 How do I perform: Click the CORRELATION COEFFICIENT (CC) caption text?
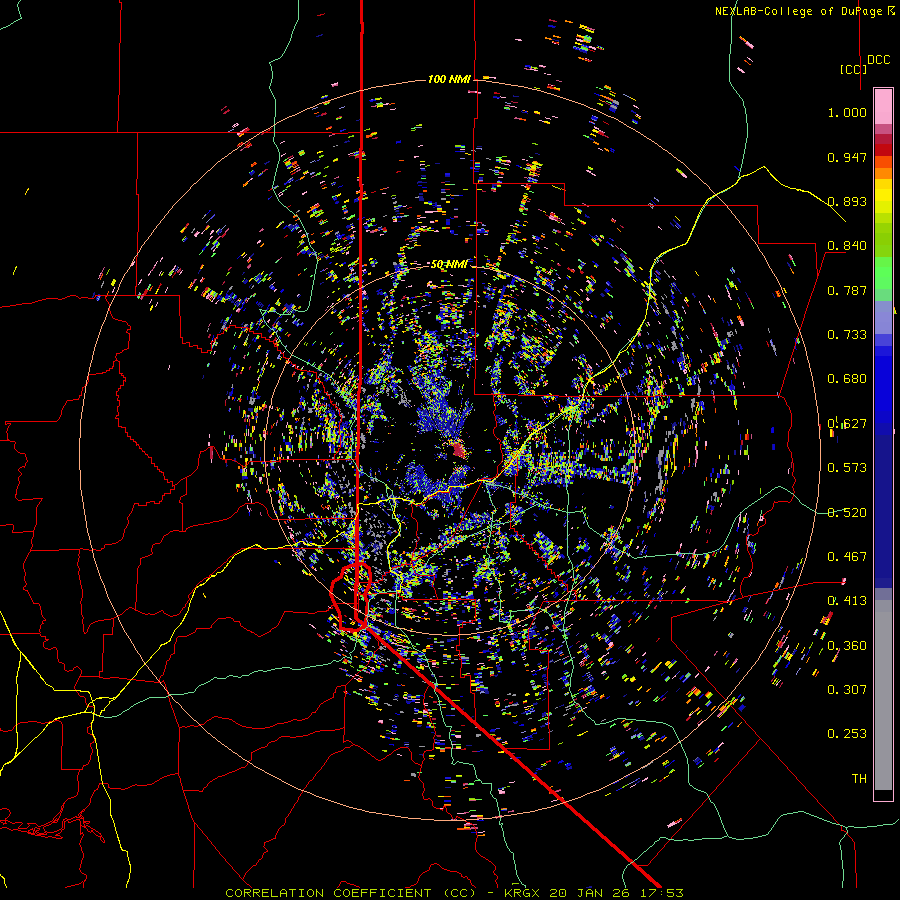tap(350, 893)
